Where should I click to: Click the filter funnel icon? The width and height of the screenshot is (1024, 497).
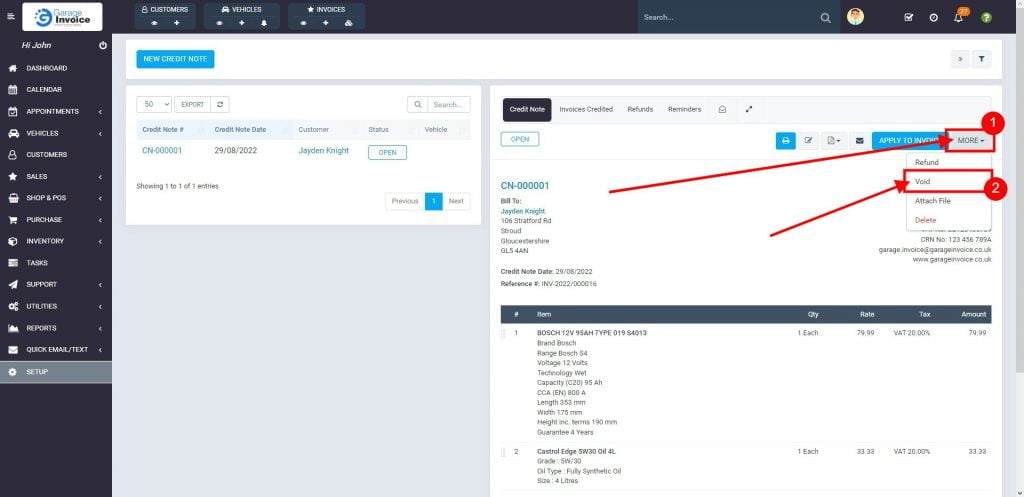pyautogui.click(x=981, y=59)
